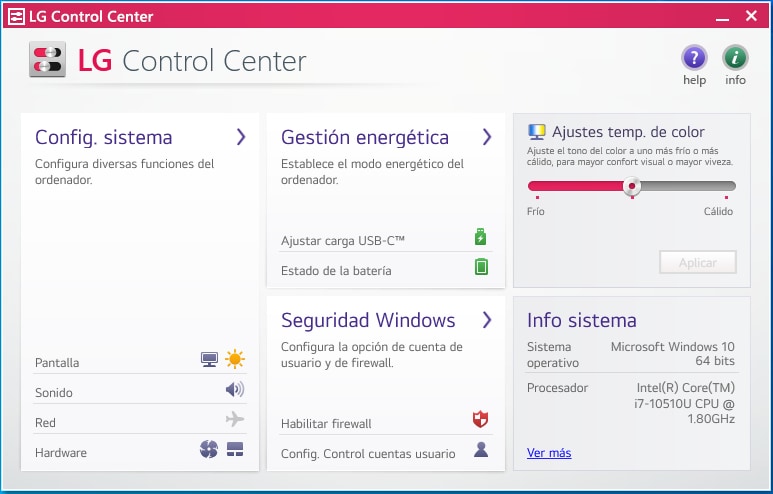This screenshot has width=773, height=494.
Task: Expand Seguridad Windows with its chevron
Action: point(487,320)
